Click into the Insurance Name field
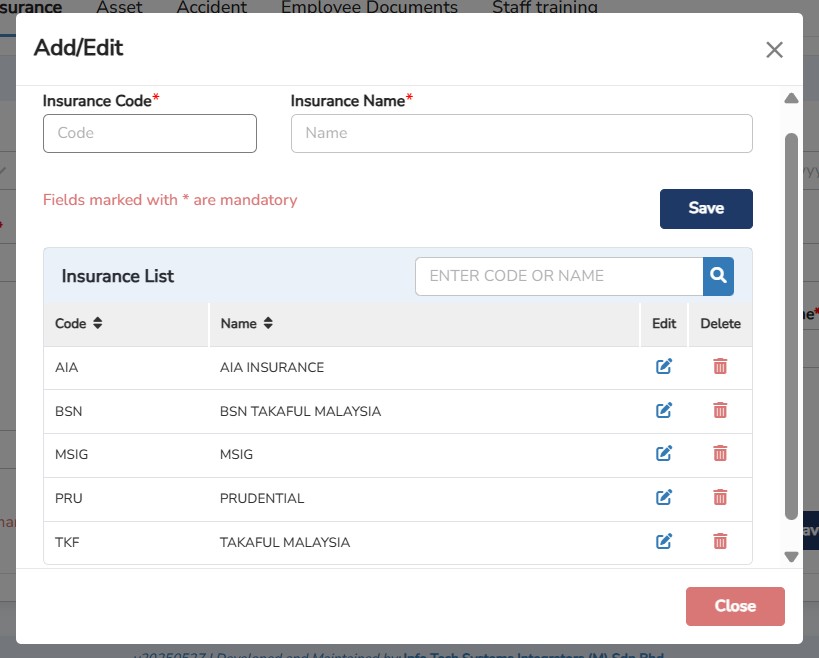This screenshot has height=658, width=819. click(x=521, y=133)
